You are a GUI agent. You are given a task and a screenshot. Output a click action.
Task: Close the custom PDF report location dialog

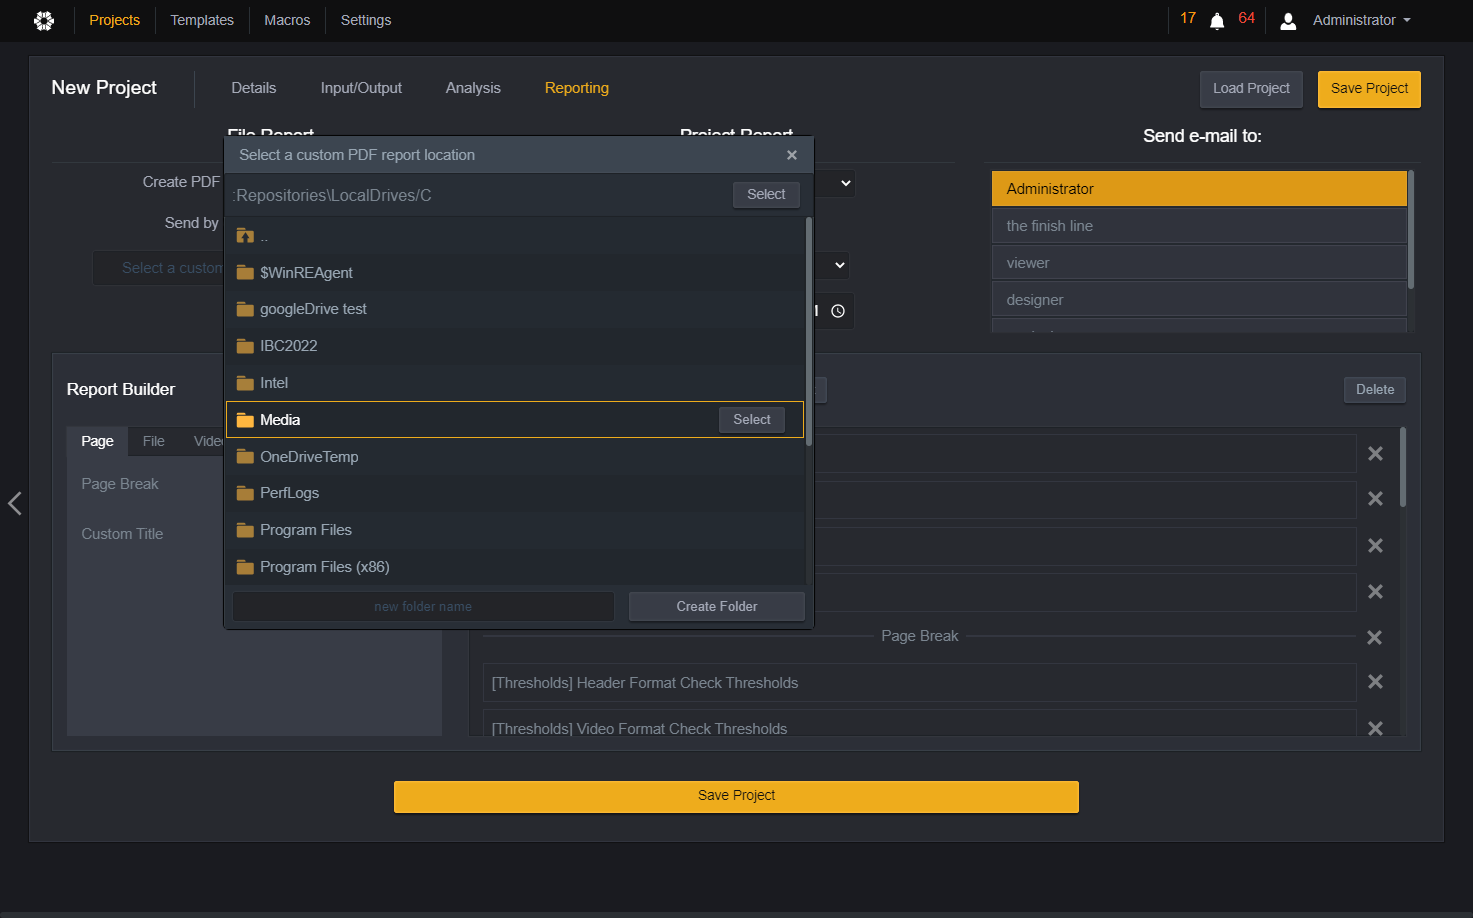click(792, 155)
